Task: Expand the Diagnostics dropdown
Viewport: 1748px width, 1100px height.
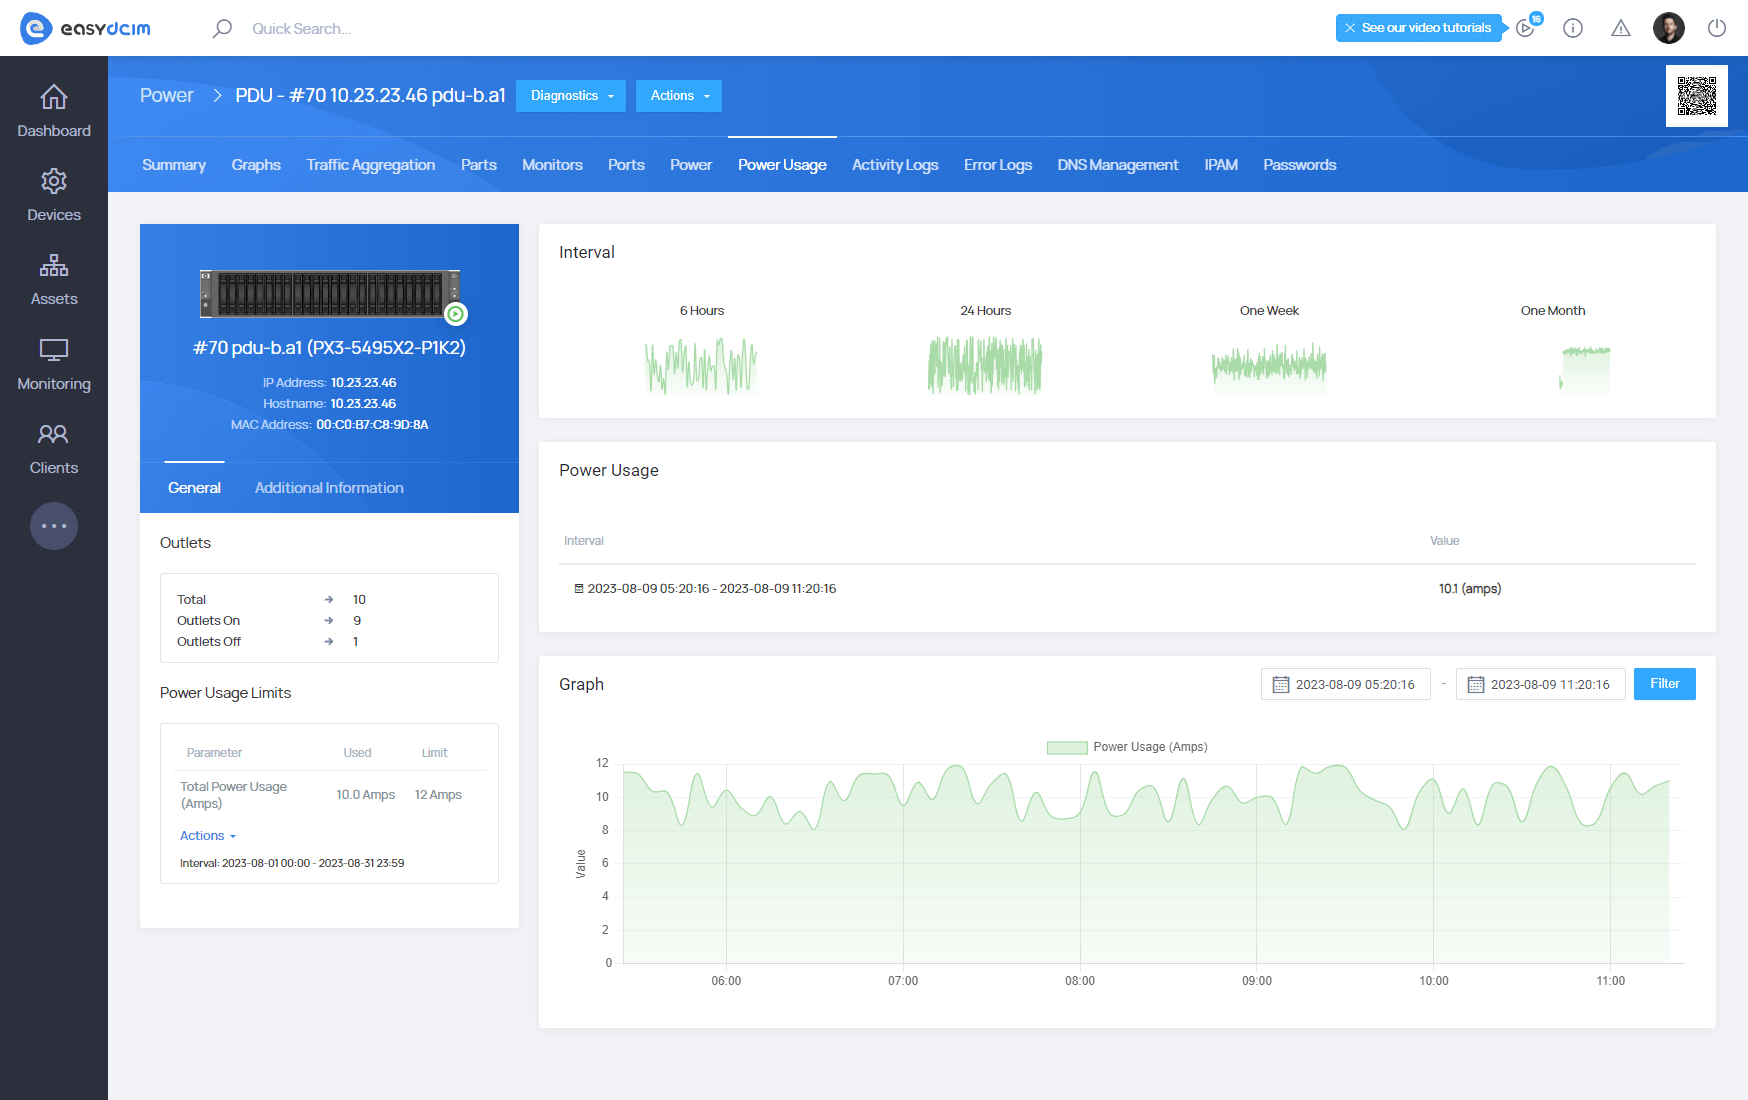Action: click(x=571, y=96)
